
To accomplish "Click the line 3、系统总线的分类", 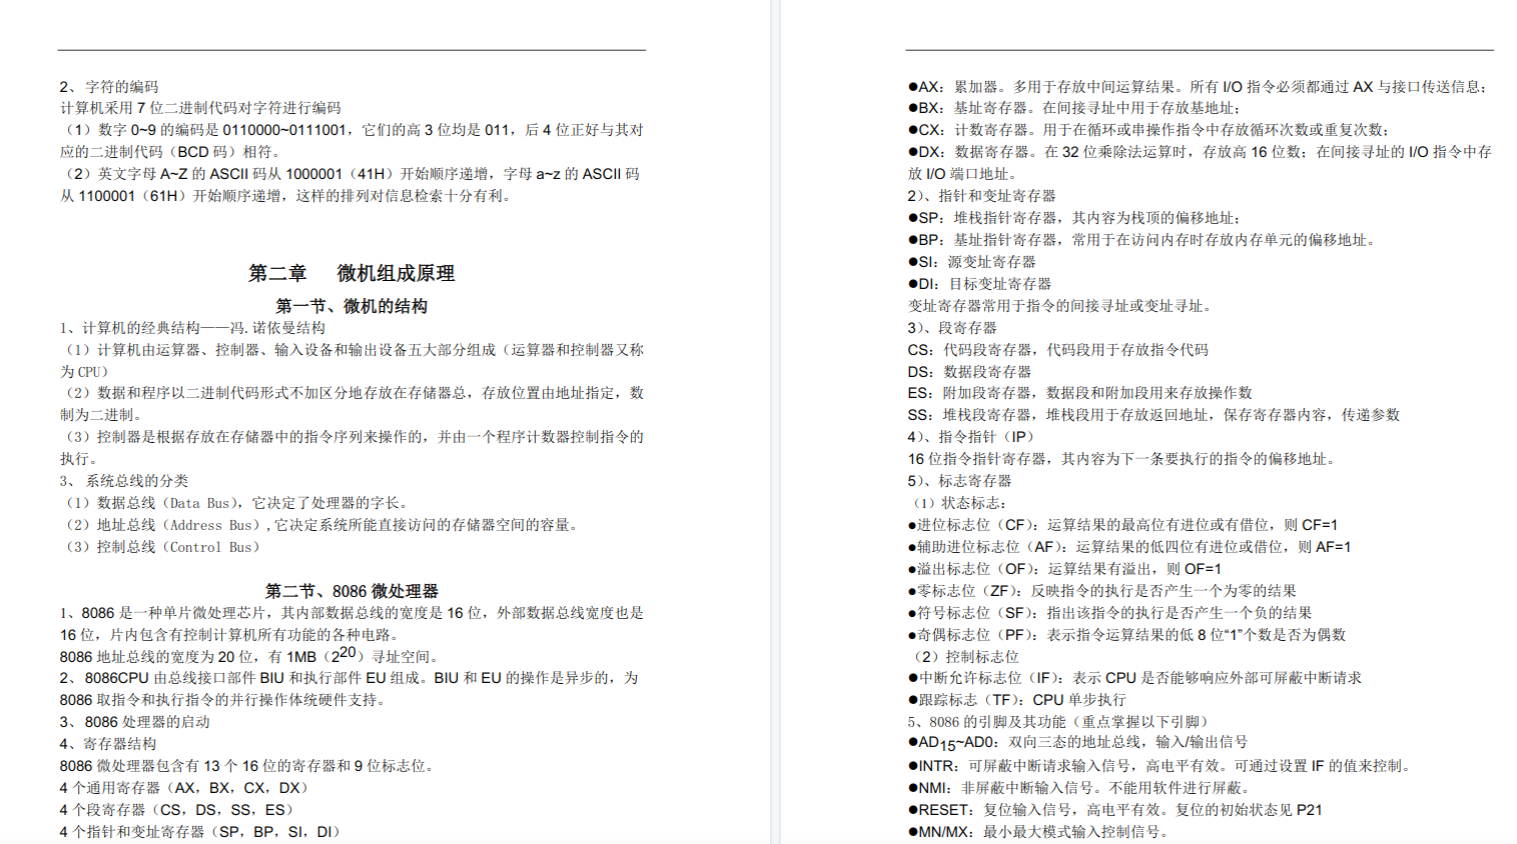I will tap(124, 481).
